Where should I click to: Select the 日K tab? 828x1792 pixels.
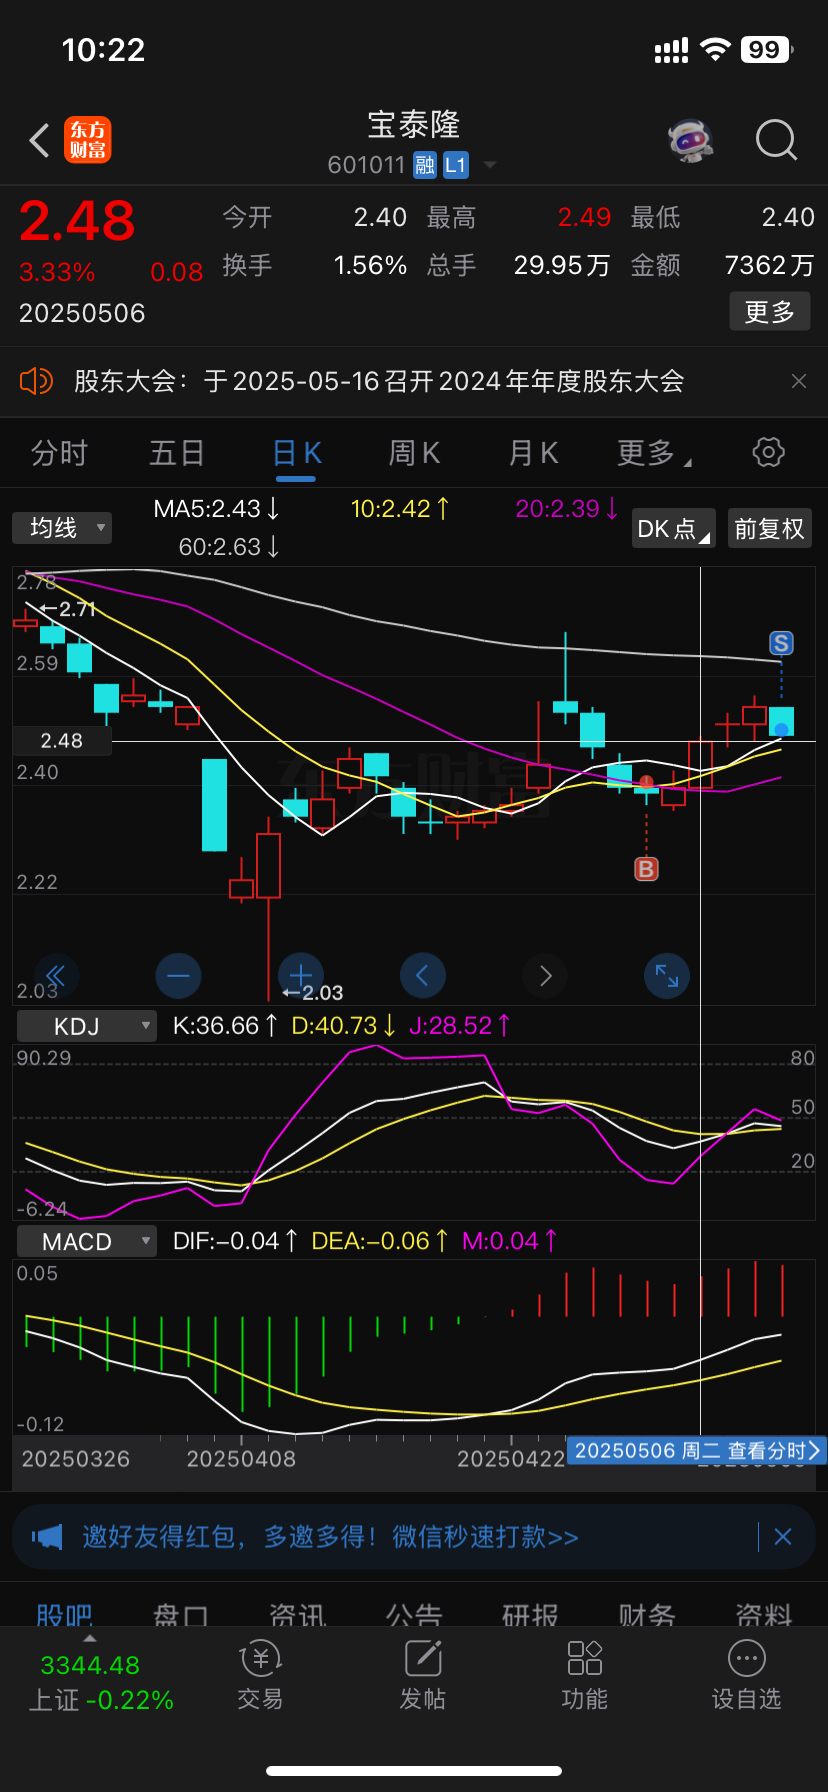click(x=297, y=453)
